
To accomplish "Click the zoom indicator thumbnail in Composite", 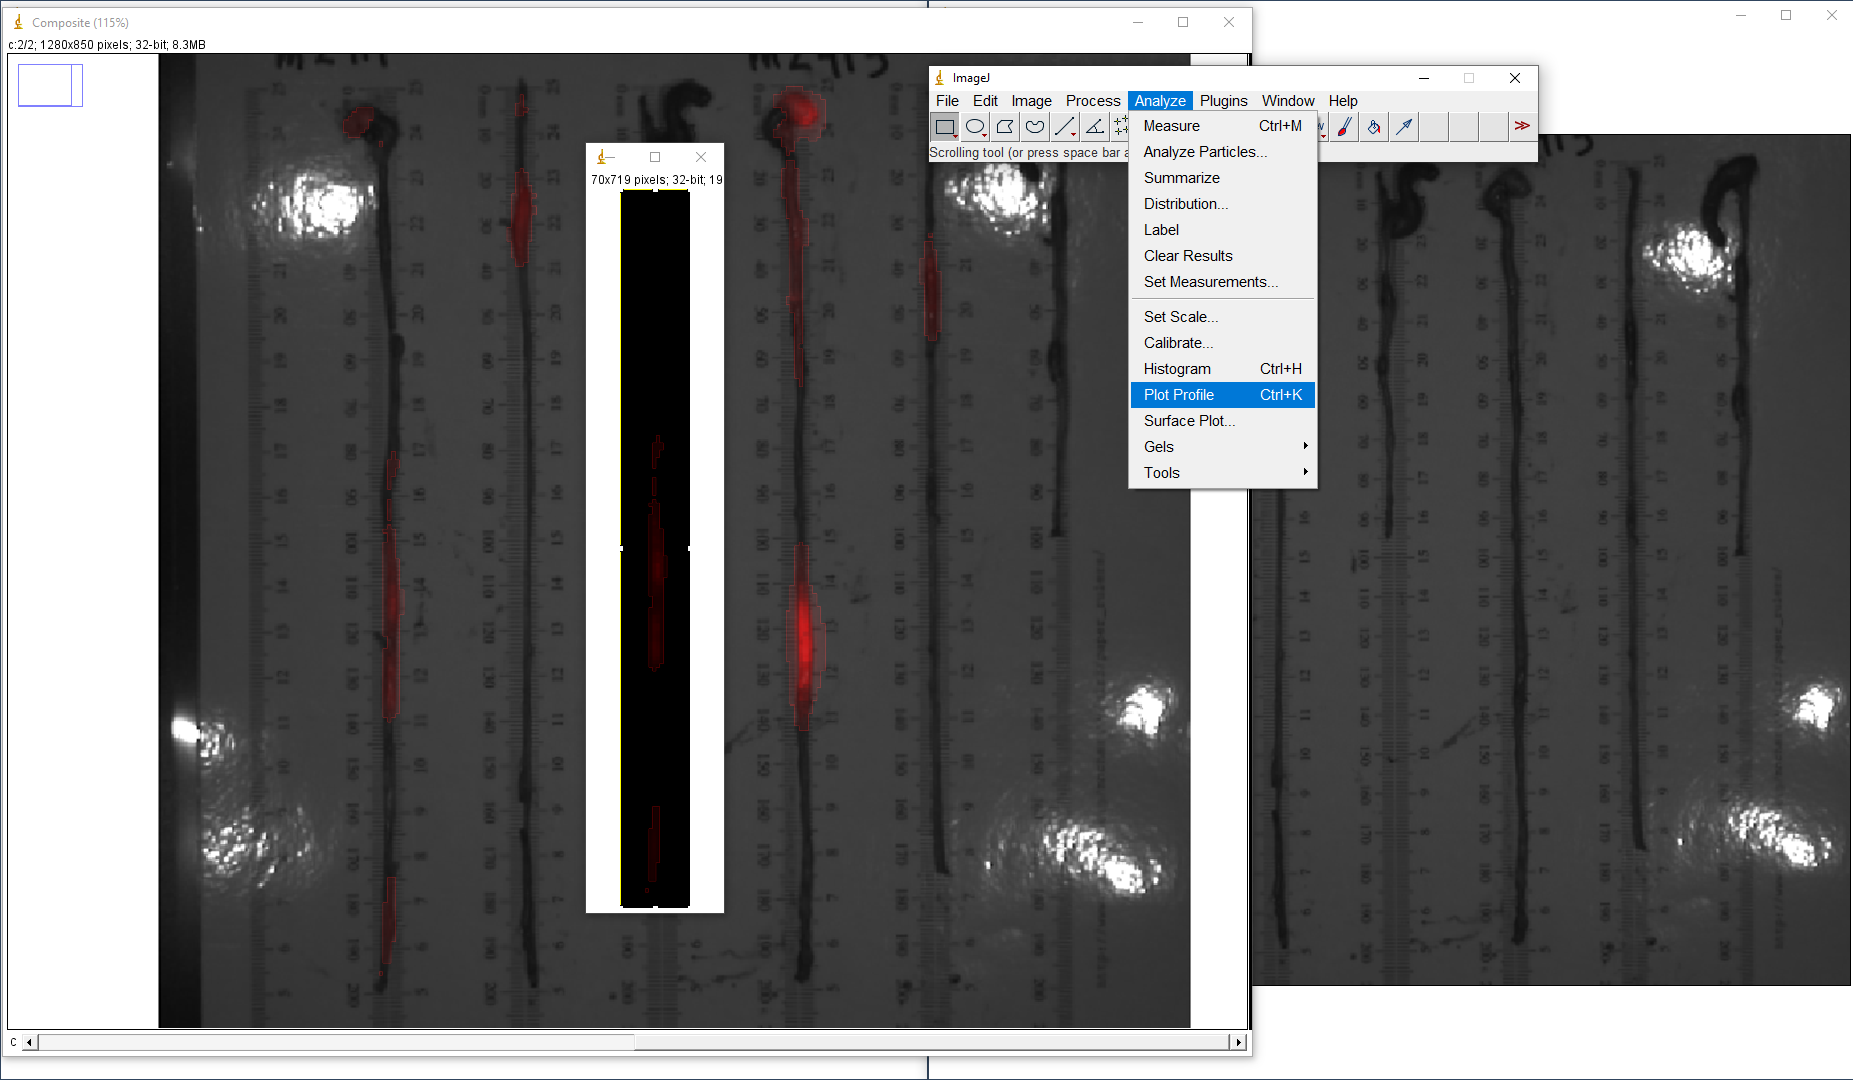I will 50,86.
